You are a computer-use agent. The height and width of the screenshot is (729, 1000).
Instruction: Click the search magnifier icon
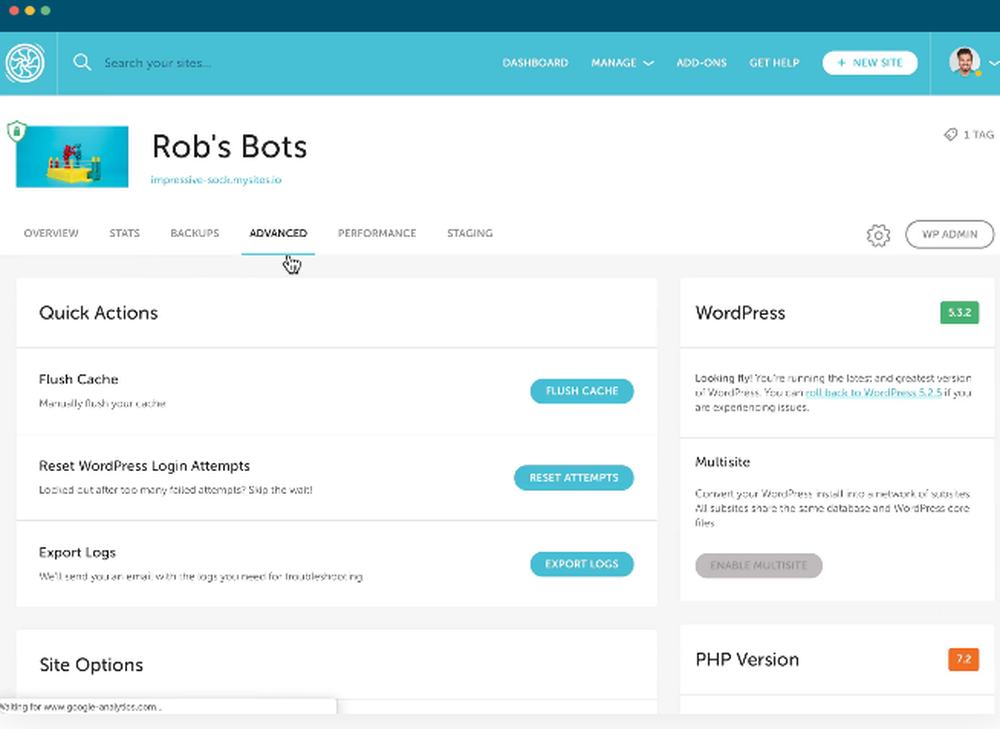click(82, 62)
